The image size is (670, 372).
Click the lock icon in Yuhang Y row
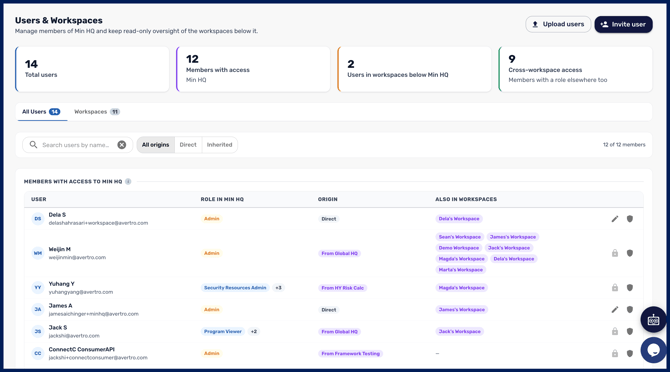[615, 288]
